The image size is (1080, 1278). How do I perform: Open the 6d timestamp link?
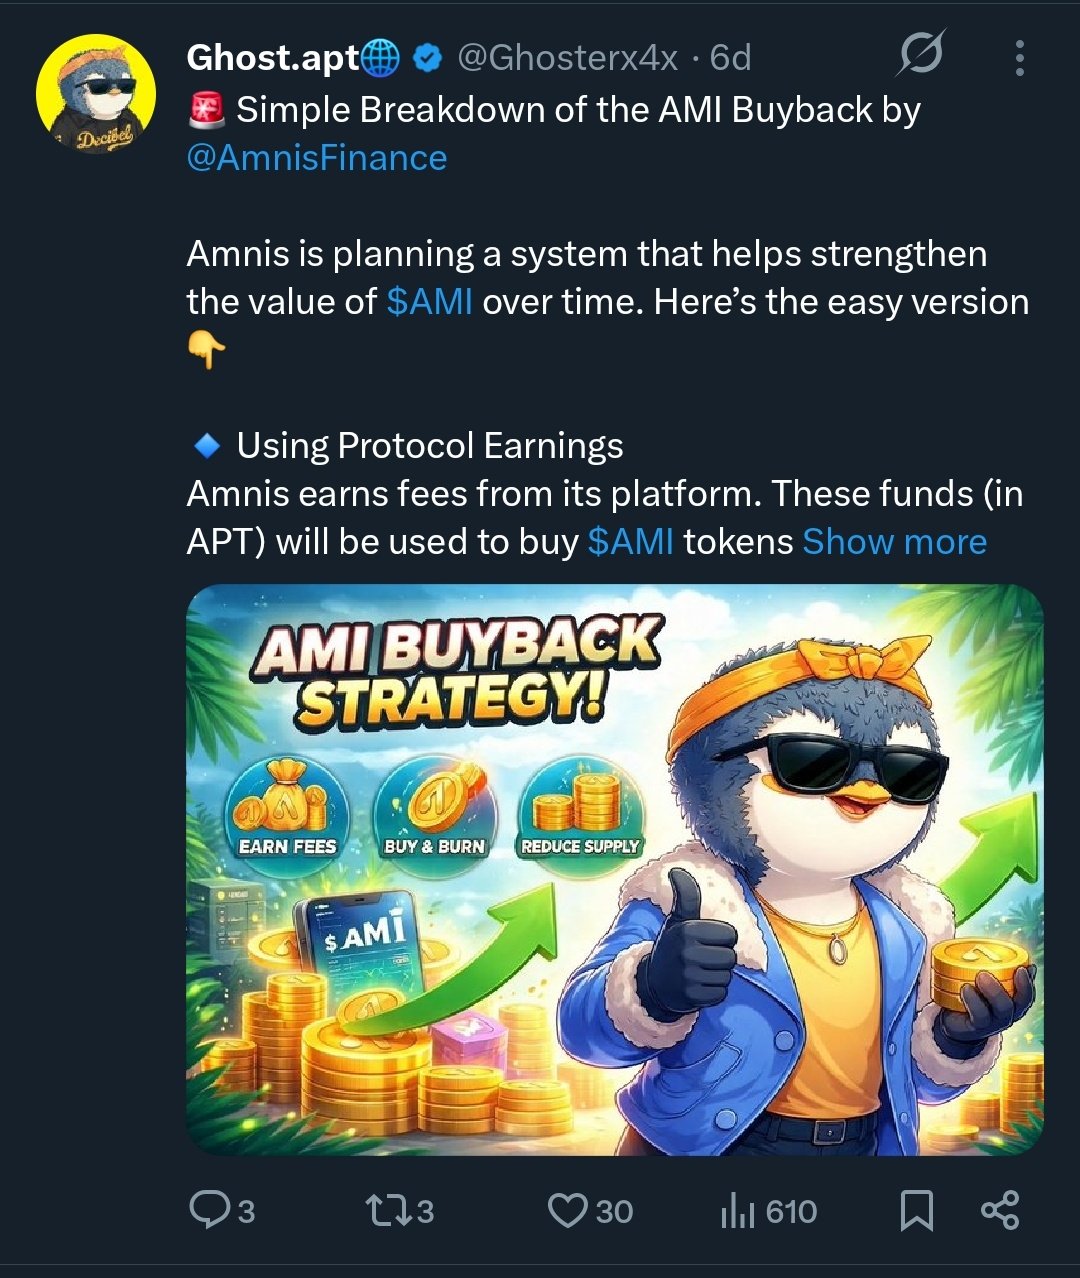tap(730, 58)
